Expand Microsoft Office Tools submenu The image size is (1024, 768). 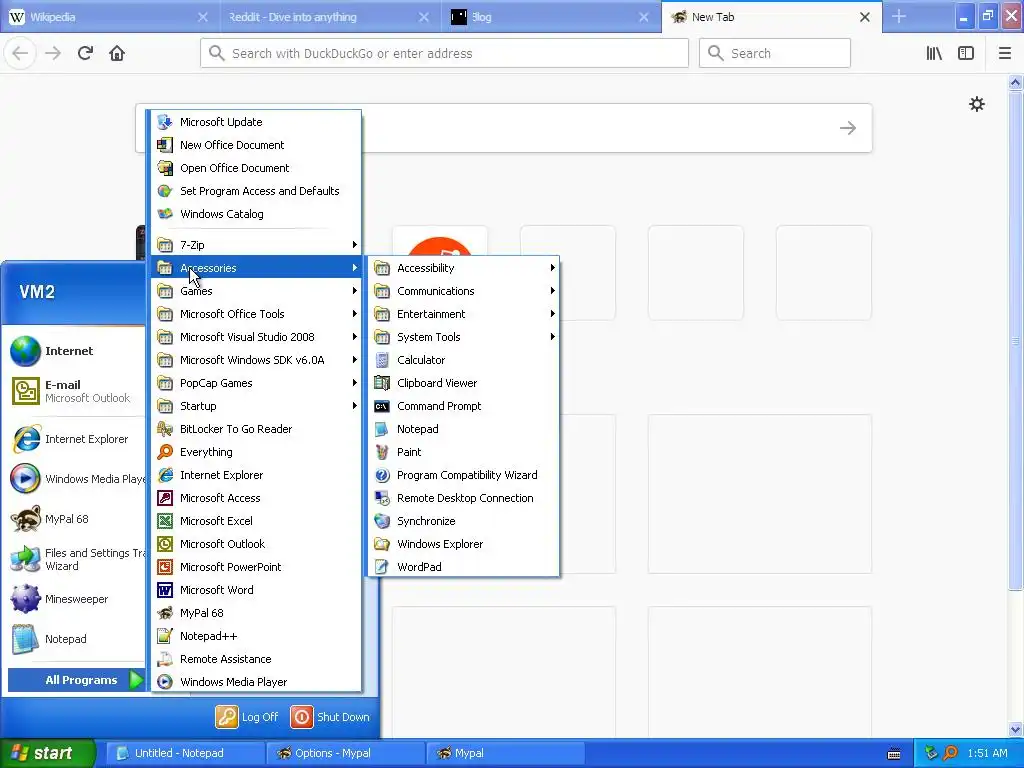pos(256,314)
